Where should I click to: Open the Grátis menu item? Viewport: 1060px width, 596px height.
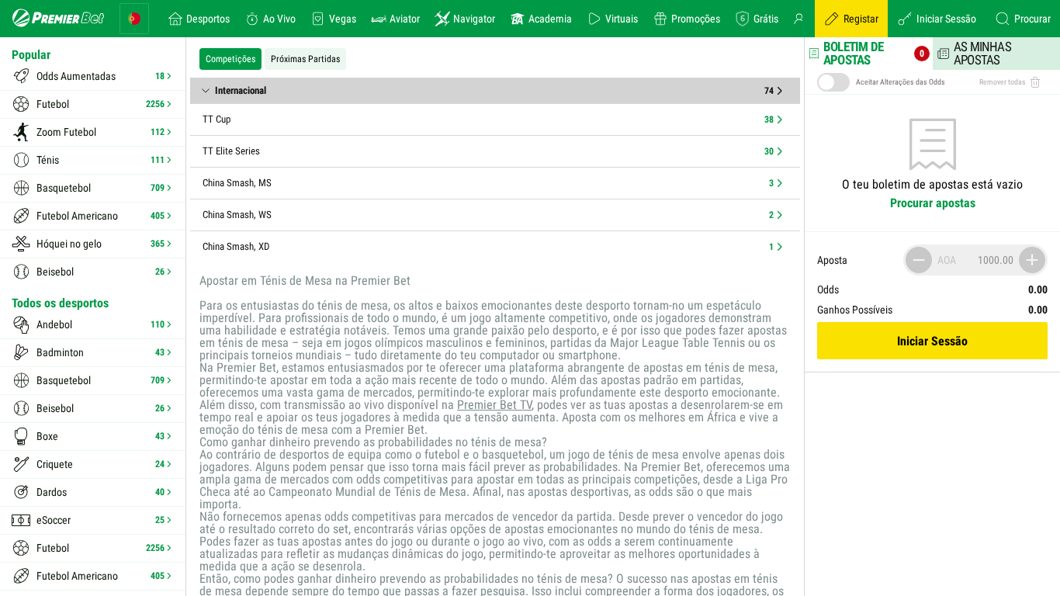click(x=756, y=19)
